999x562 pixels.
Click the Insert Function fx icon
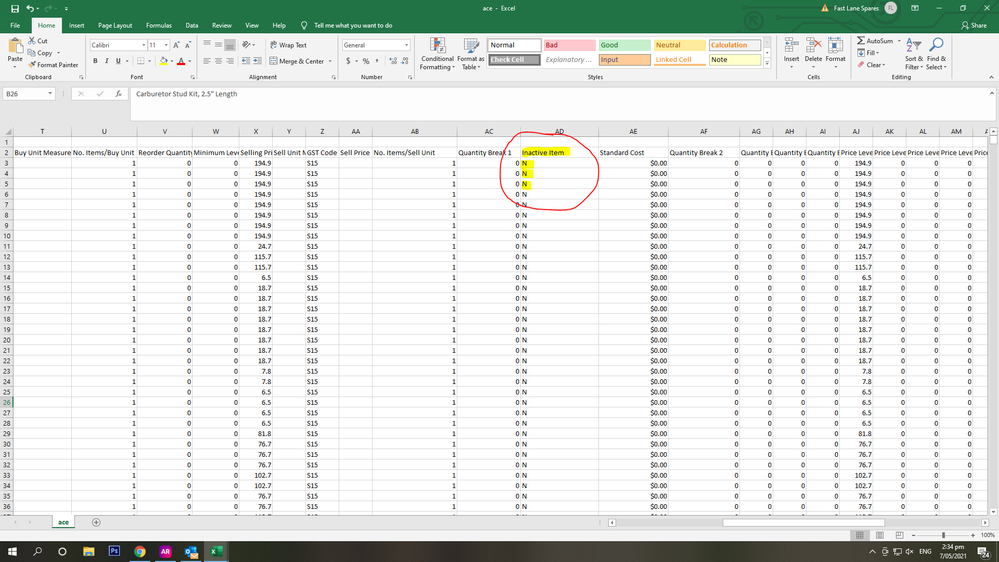click(x=118, y=94)
